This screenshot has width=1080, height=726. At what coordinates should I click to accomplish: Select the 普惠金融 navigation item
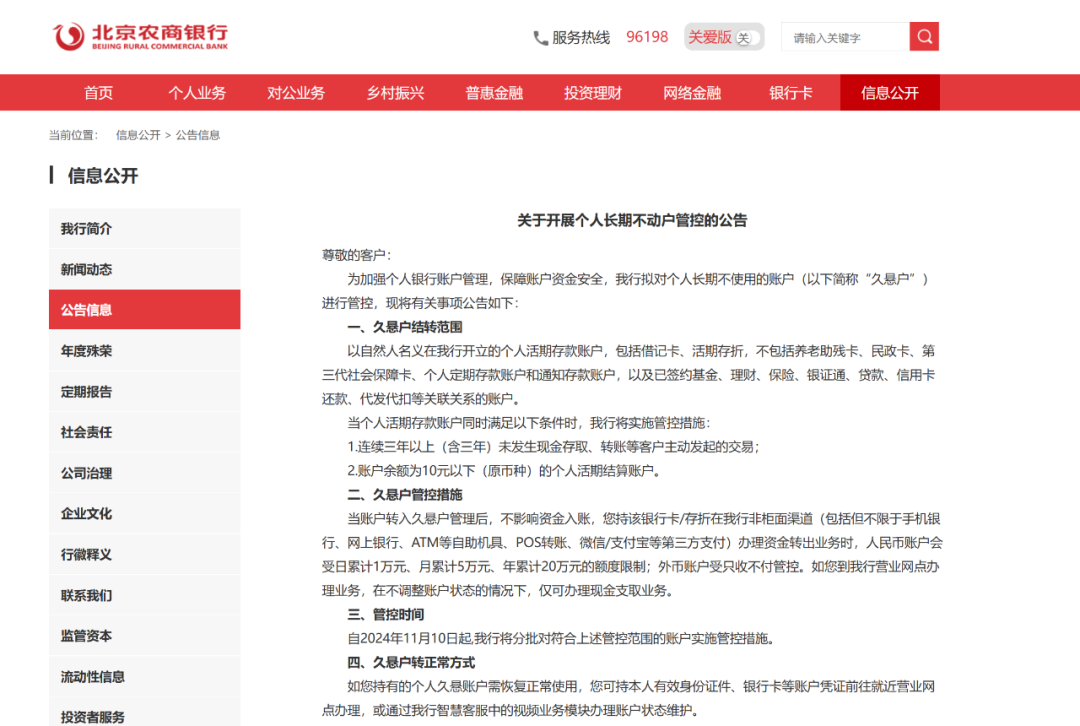493,92
